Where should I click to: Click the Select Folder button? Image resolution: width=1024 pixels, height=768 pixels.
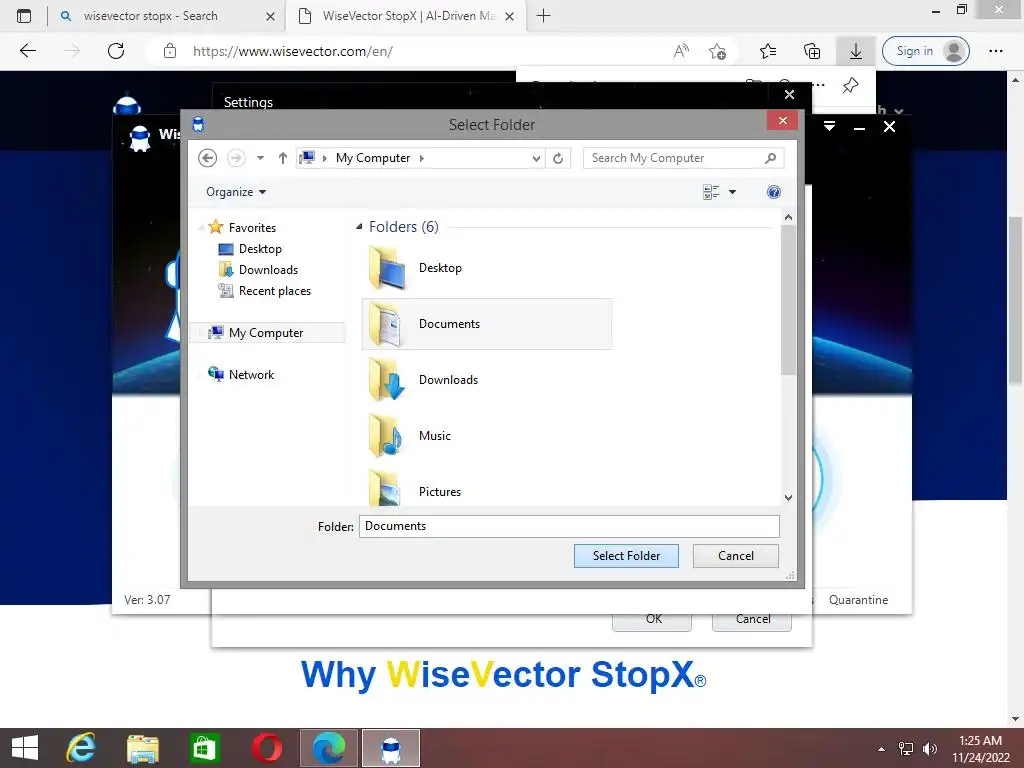pos(626,556)
